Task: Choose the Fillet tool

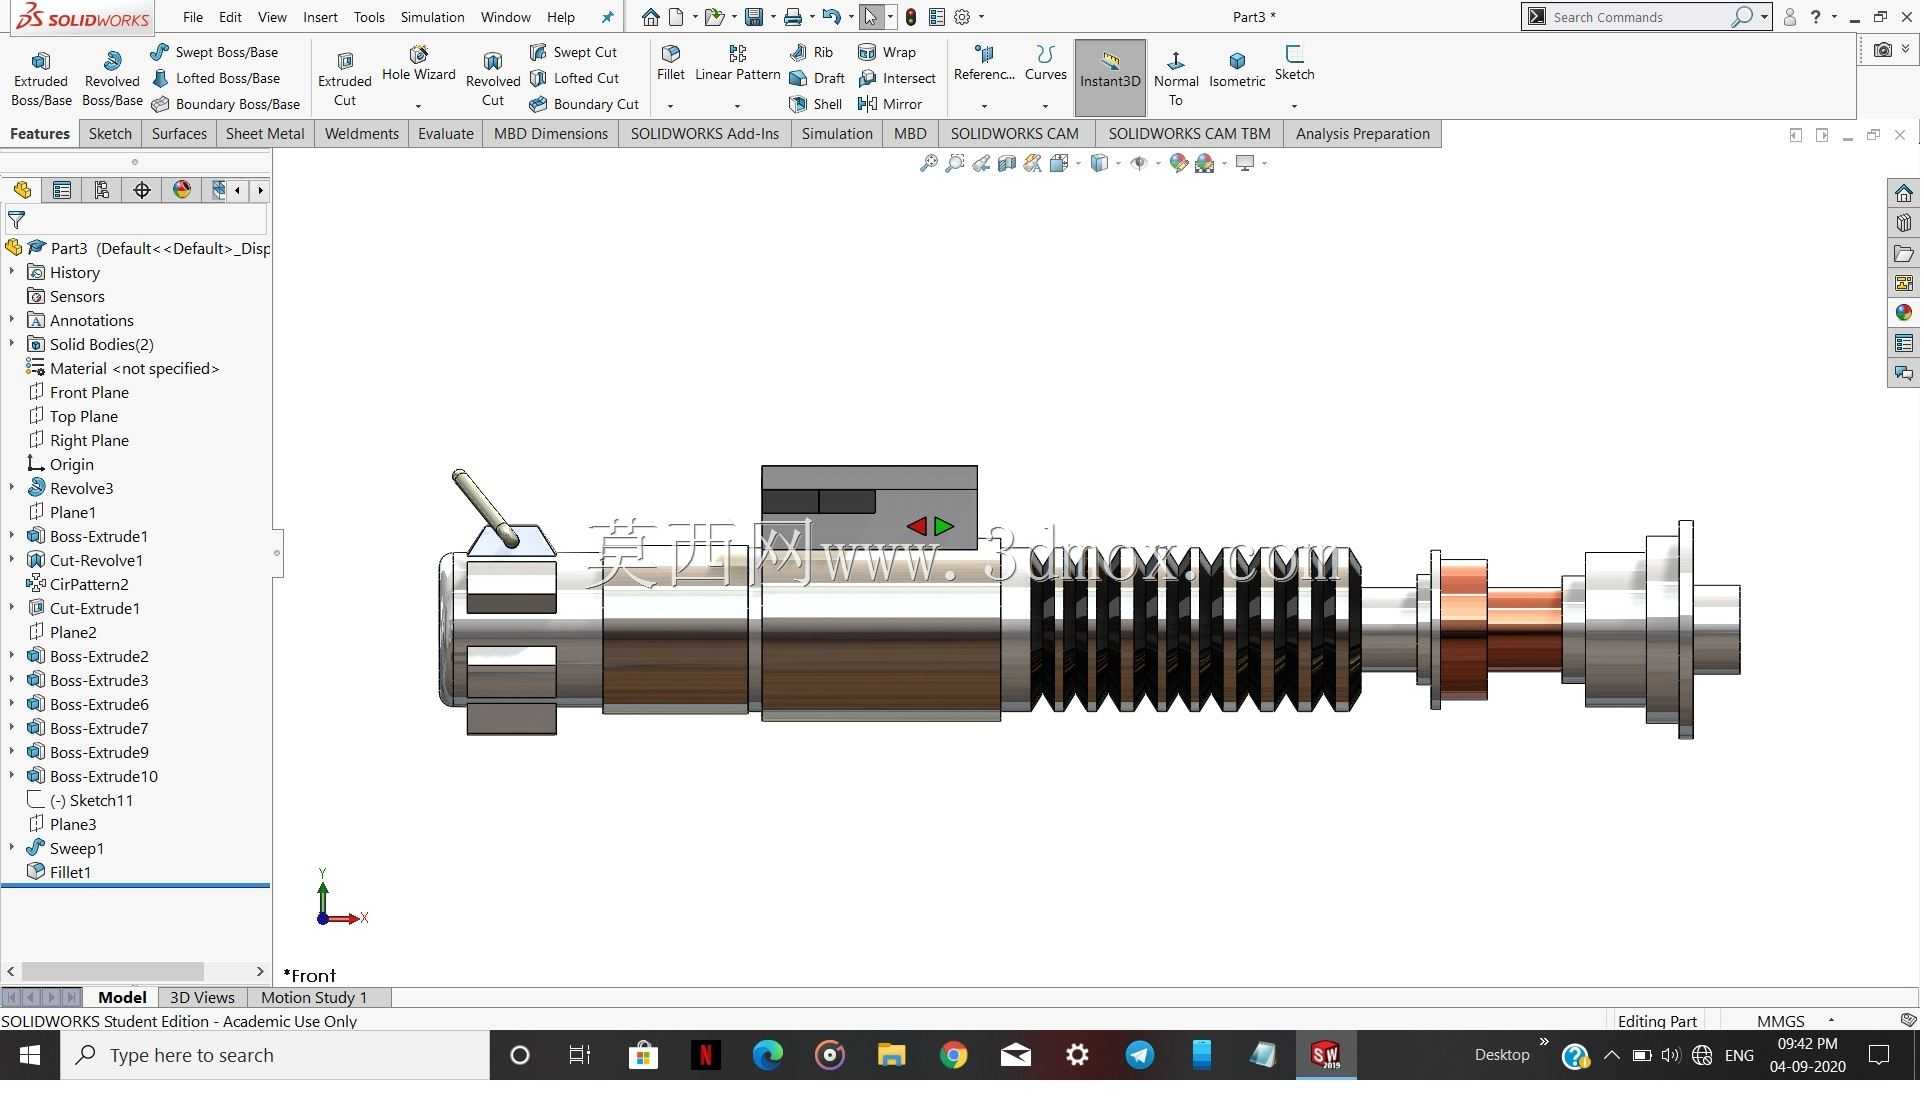Action: 671,64
